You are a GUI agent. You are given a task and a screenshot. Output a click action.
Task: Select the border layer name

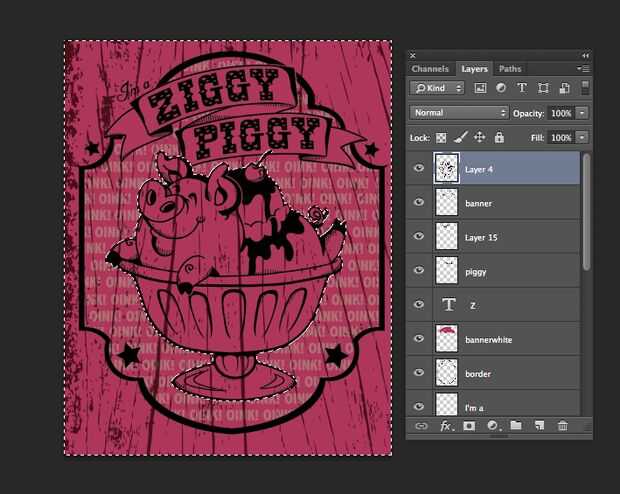coord(478,374)
